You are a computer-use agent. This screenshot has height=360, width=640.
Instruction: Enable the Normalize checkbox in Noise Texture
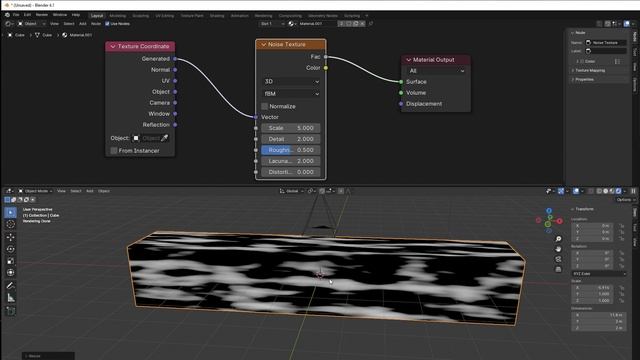pos(264,106)
